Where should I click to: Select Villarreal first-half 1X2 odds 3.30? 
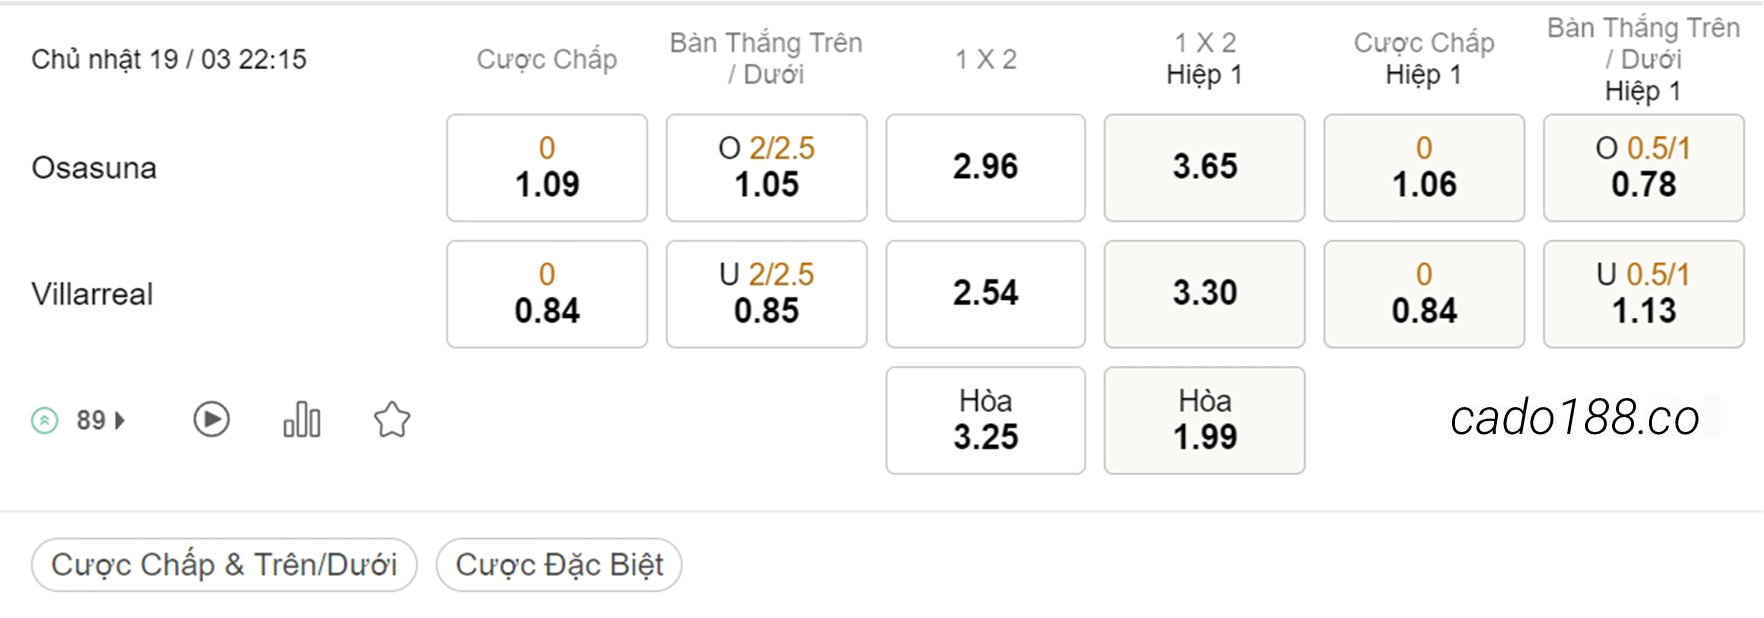click(1205, 294)
